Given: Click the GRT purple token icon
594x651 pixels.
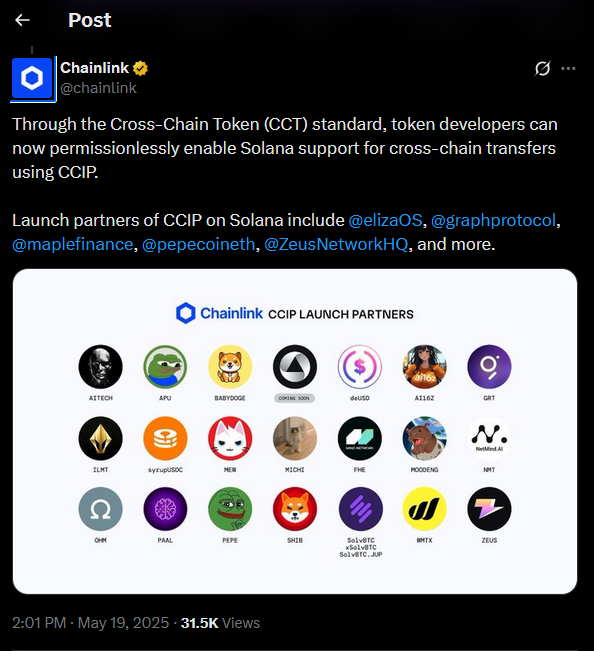Looking at the screenshot, I should pos(489,367).
